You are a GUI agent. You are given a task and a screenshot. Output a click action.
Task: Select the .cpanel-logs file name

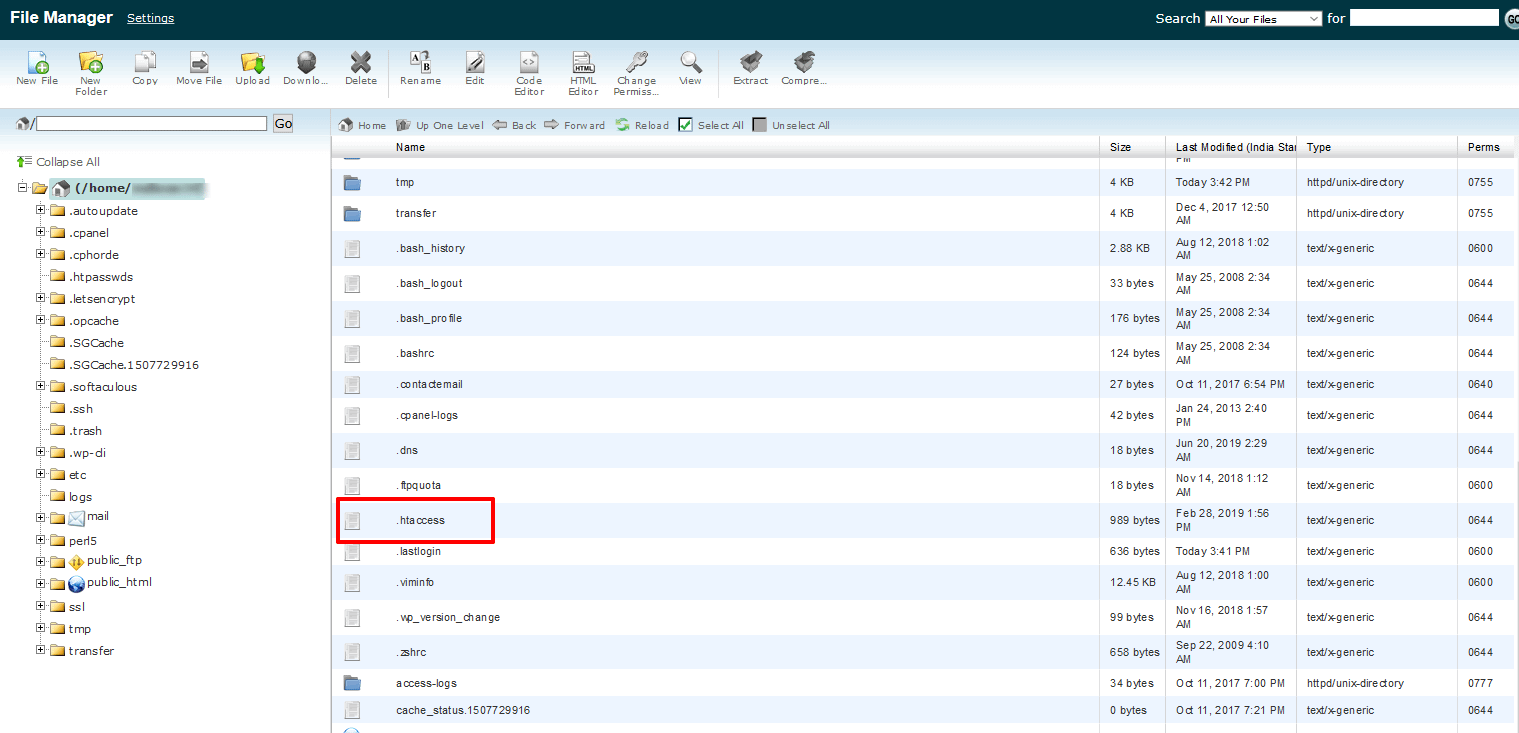[427, 415]
